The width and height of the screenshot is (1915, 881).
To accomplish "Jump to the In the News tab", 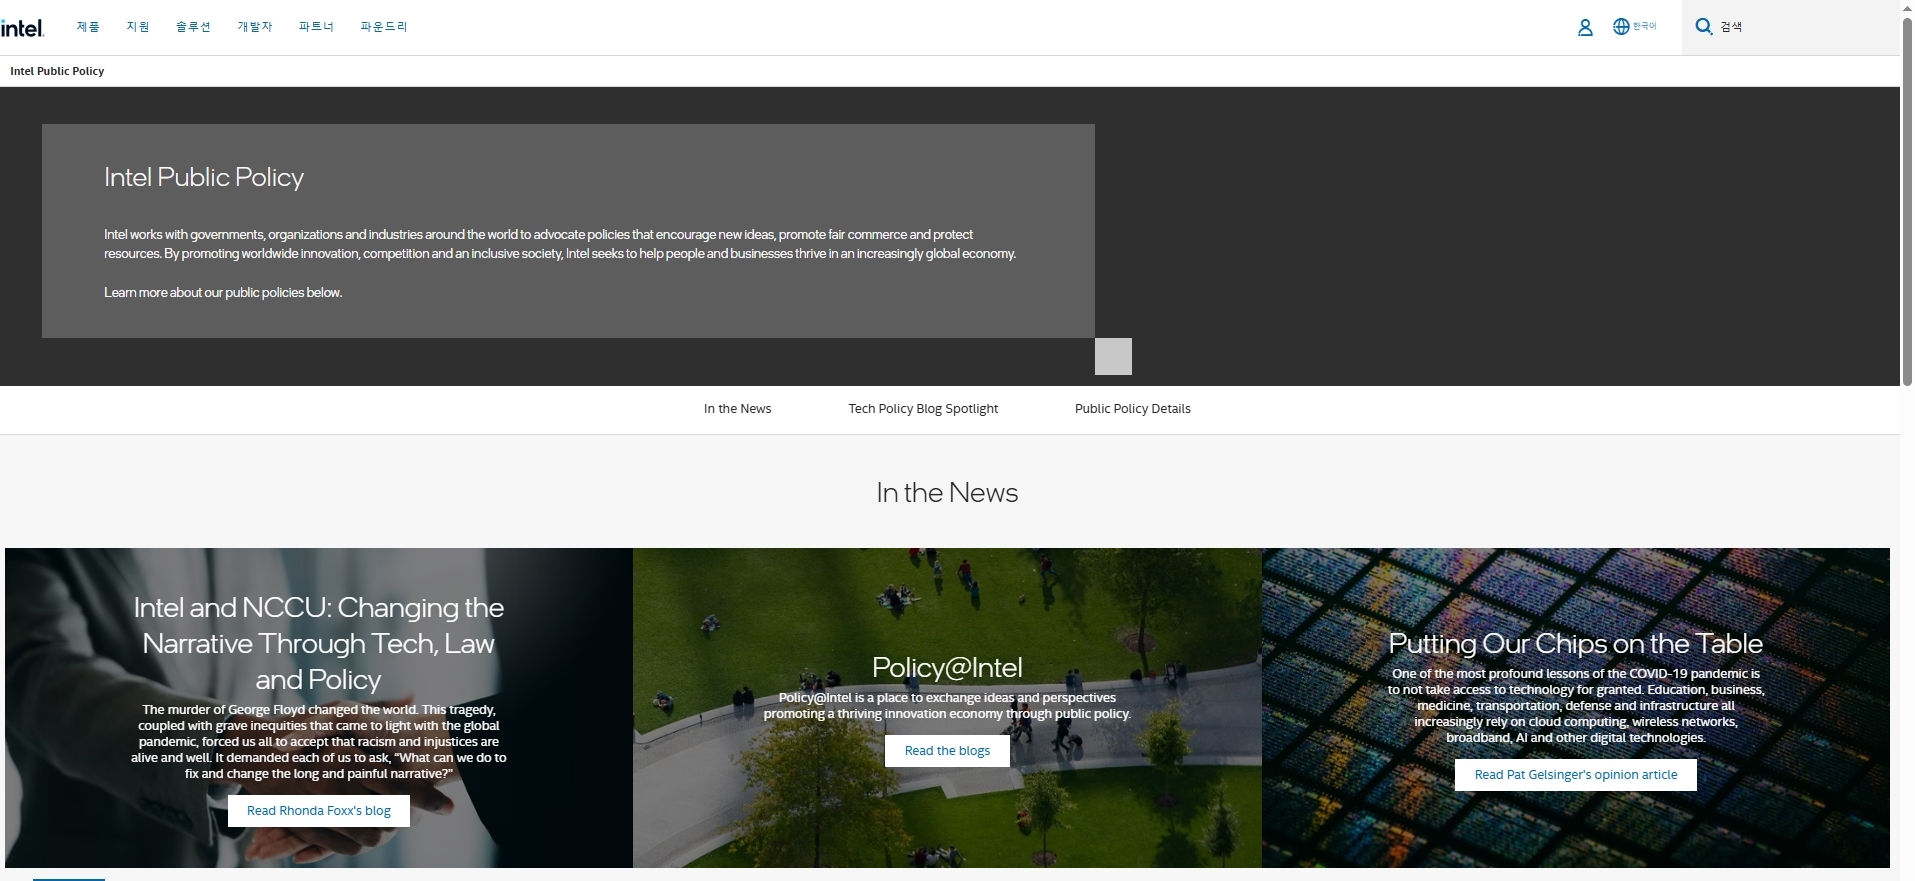I will pos(737,409).
